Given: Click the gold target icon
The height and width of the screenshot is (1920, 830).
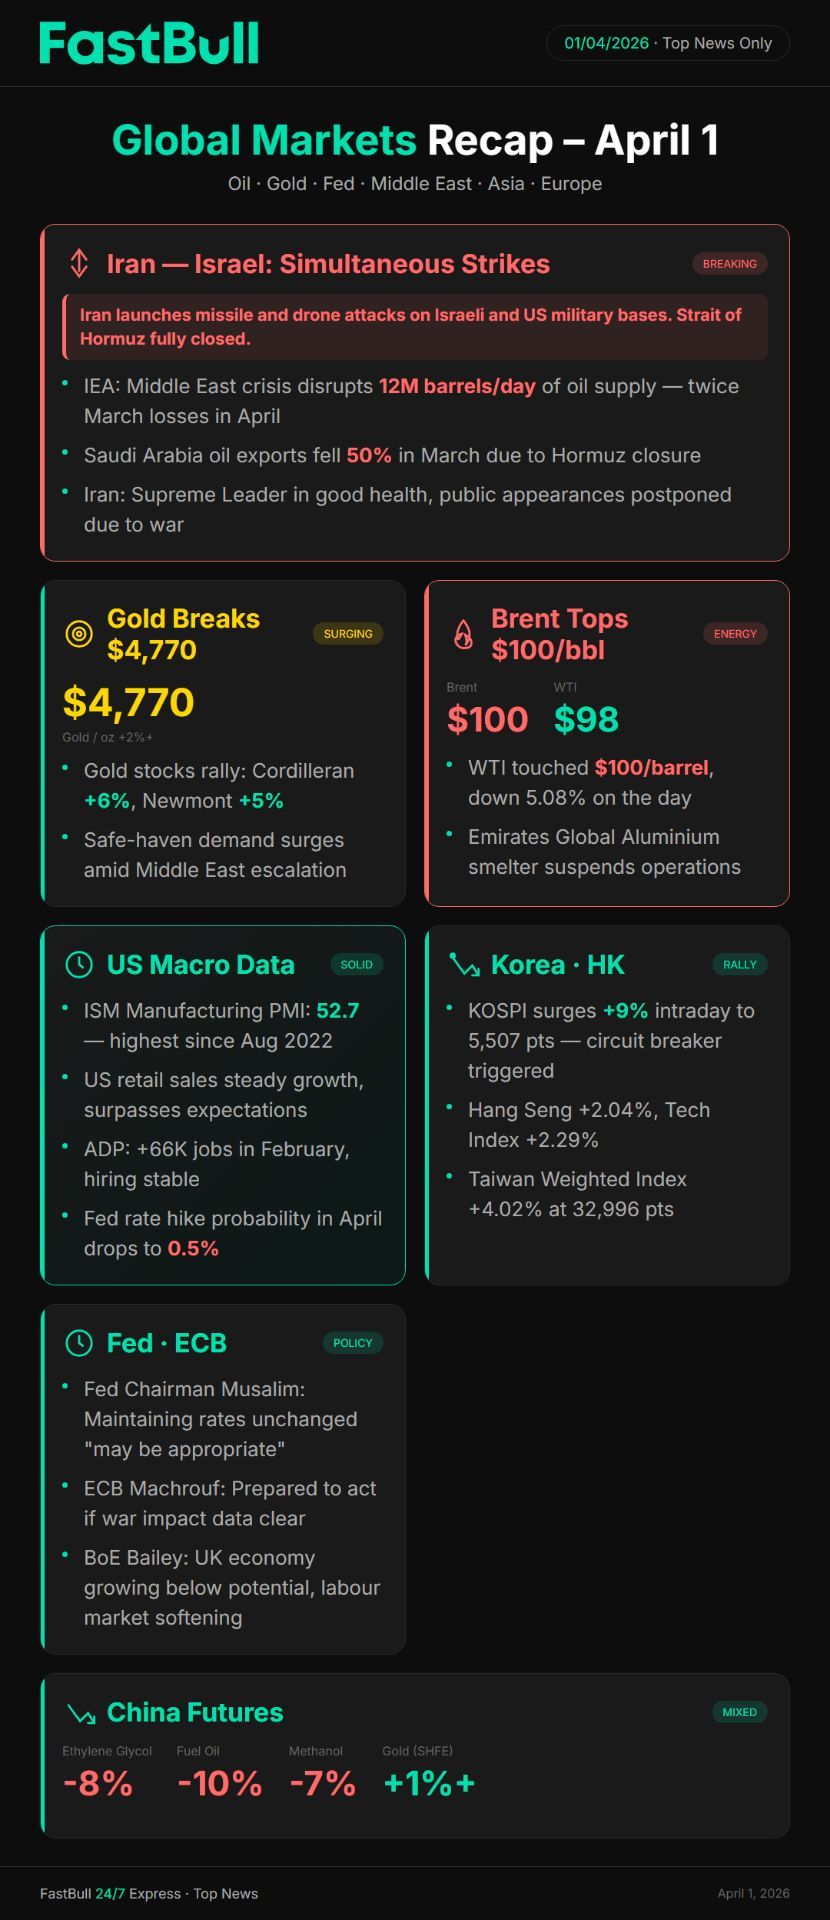Looking at the screenshot, I should click(x=79, y=634).
